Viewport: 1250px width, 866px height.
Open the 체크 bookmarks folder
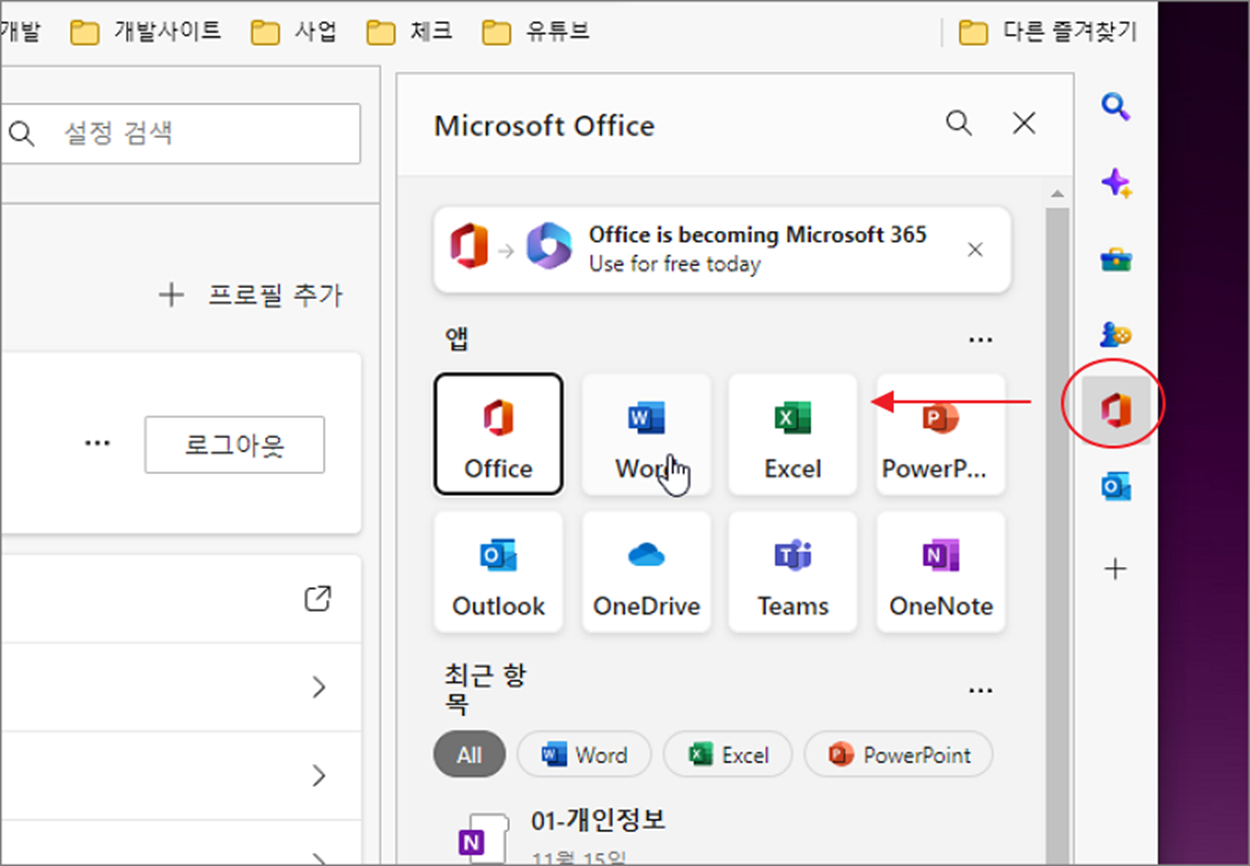(x=410, y=32)
